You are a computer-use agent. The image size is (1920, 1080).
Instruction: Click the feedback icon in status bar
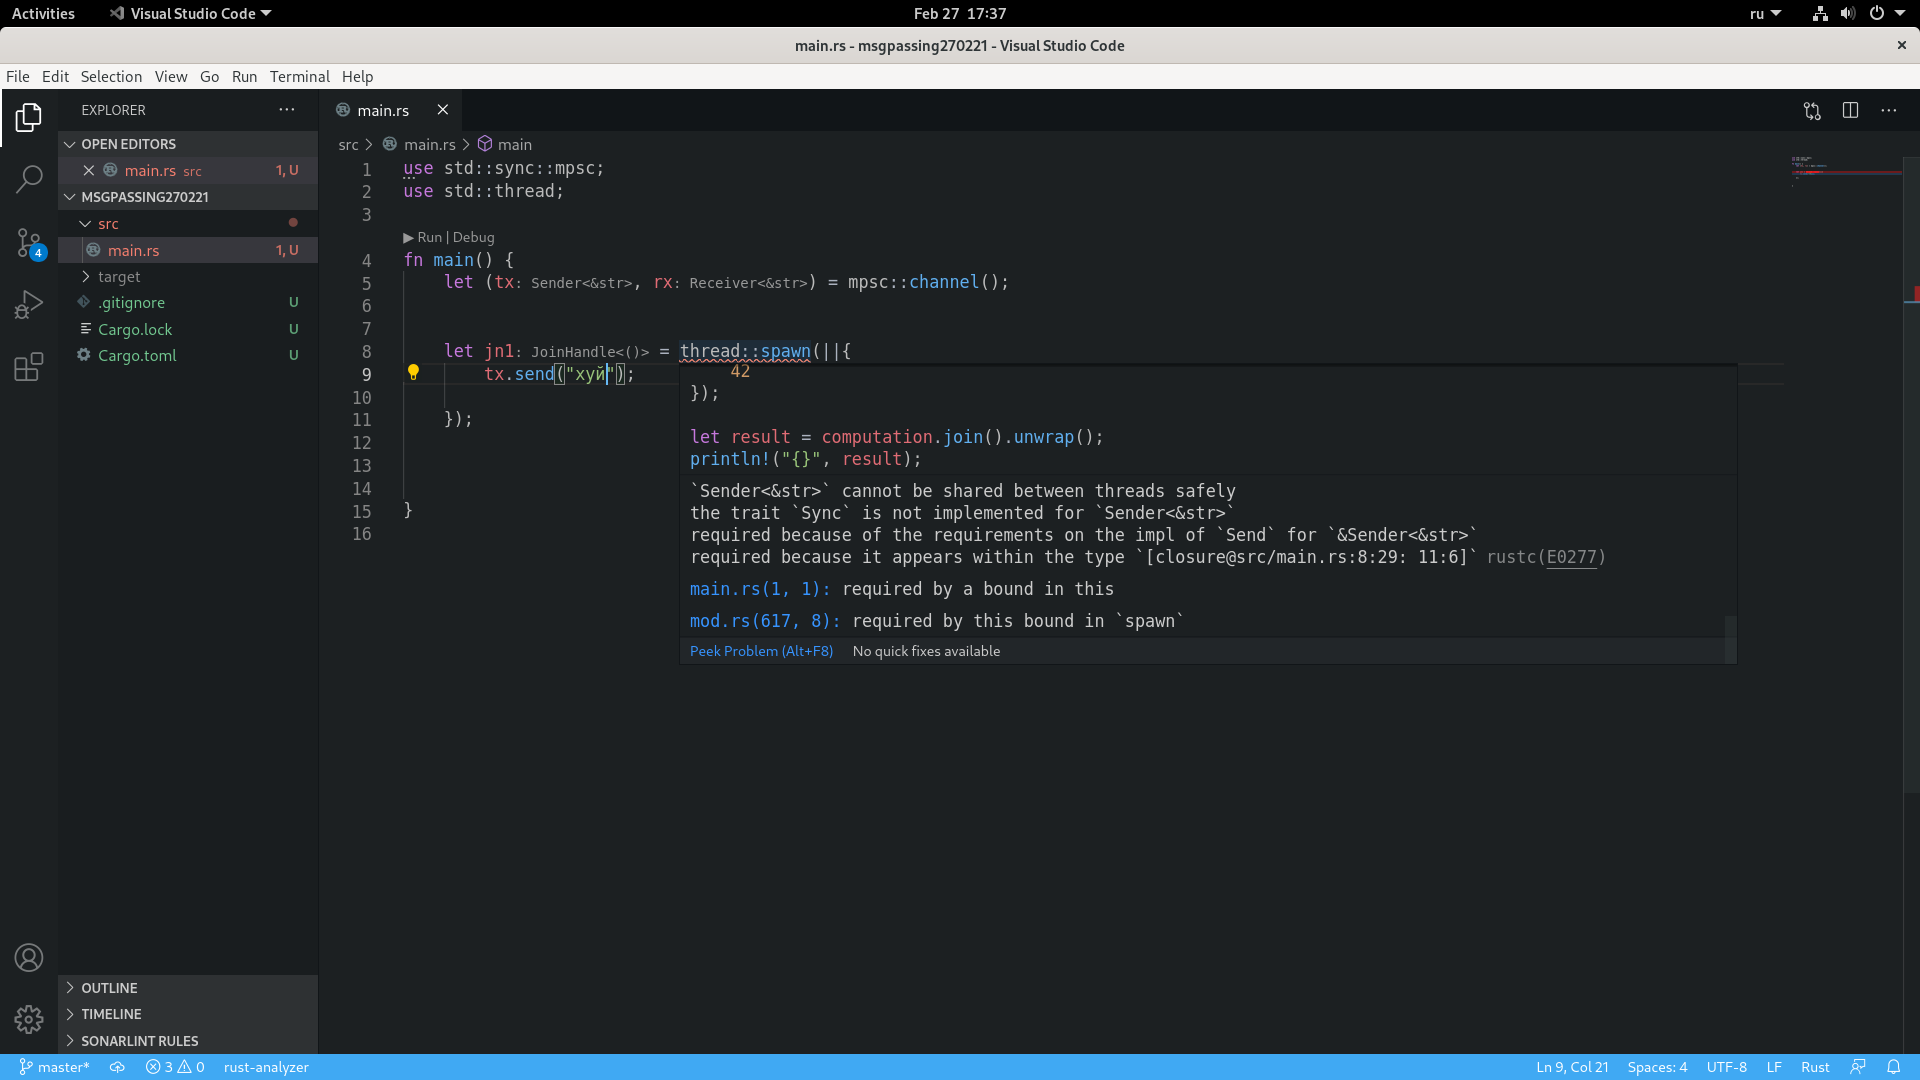coord(1858,1067)
